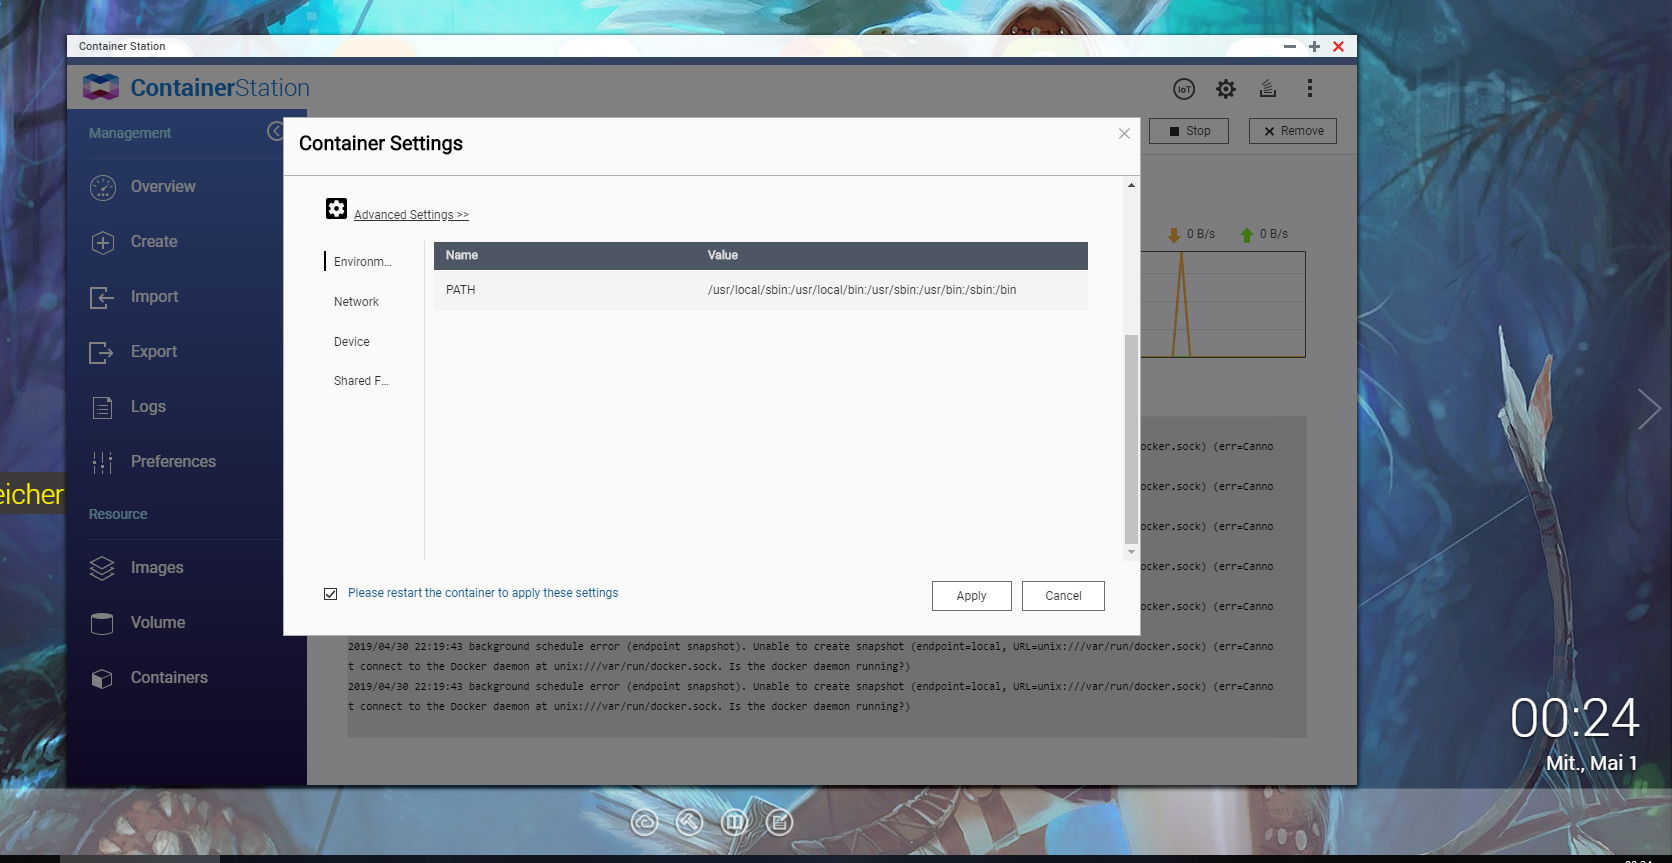This screenshot has height=863, width=1672.
Task: Remove the container
Action: (1293, 131)
